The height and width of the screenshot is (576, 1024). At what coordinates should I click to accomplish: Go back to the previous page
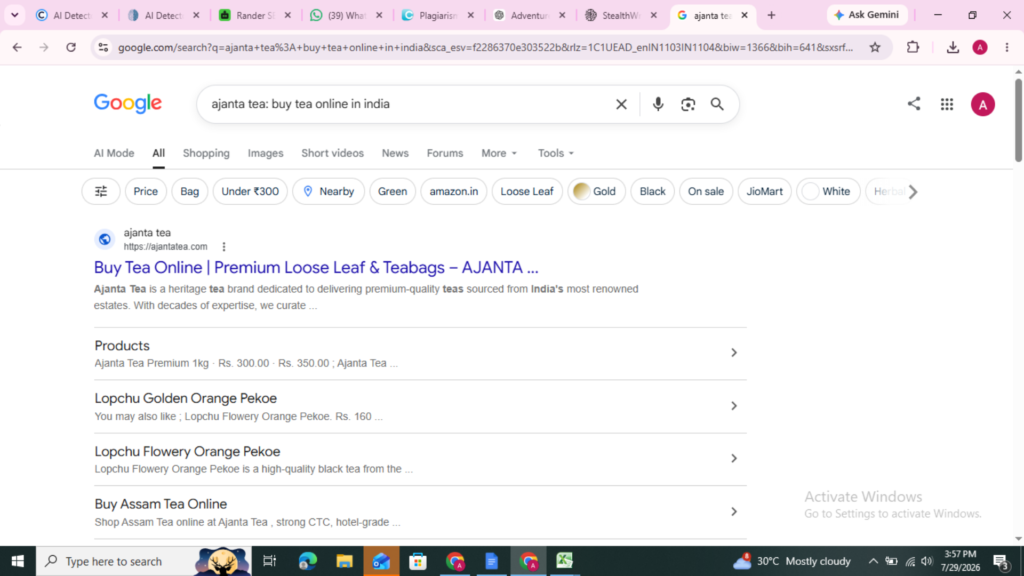[x=17, y=47]
